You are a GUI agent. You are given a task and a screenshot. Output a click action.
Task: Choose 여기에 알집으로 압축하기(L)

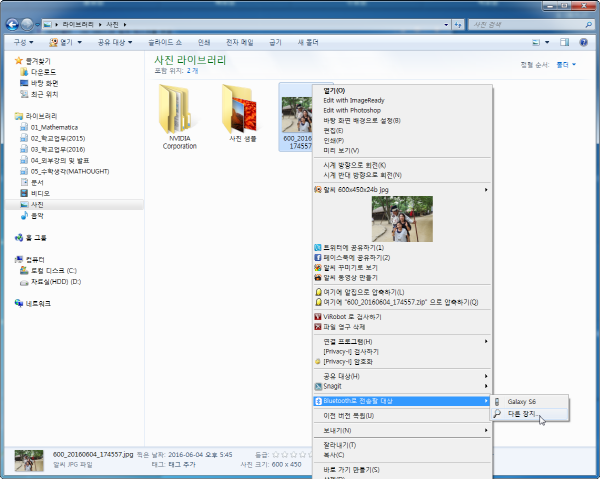pyautogui.click(x=402, y=292)
